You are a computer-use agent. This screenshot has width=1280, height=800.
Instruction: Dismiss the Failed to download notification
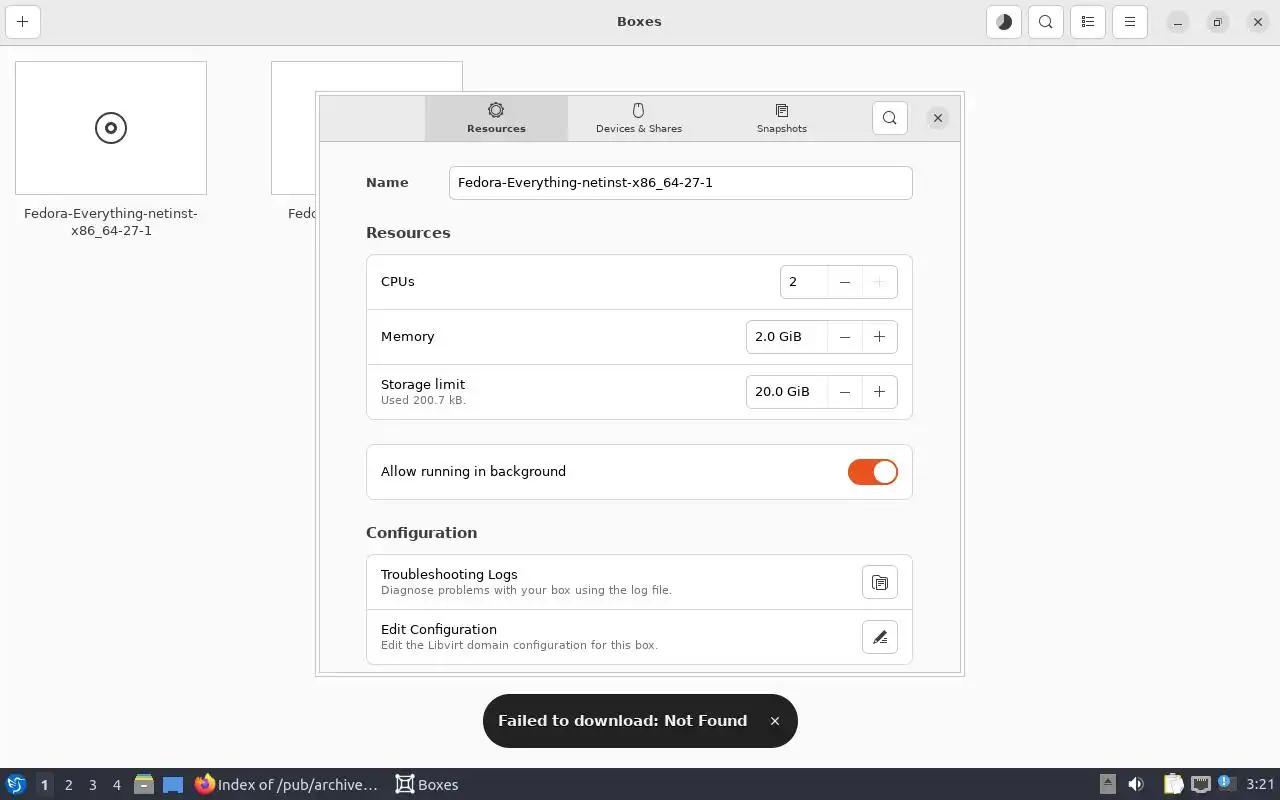(774, 721)
